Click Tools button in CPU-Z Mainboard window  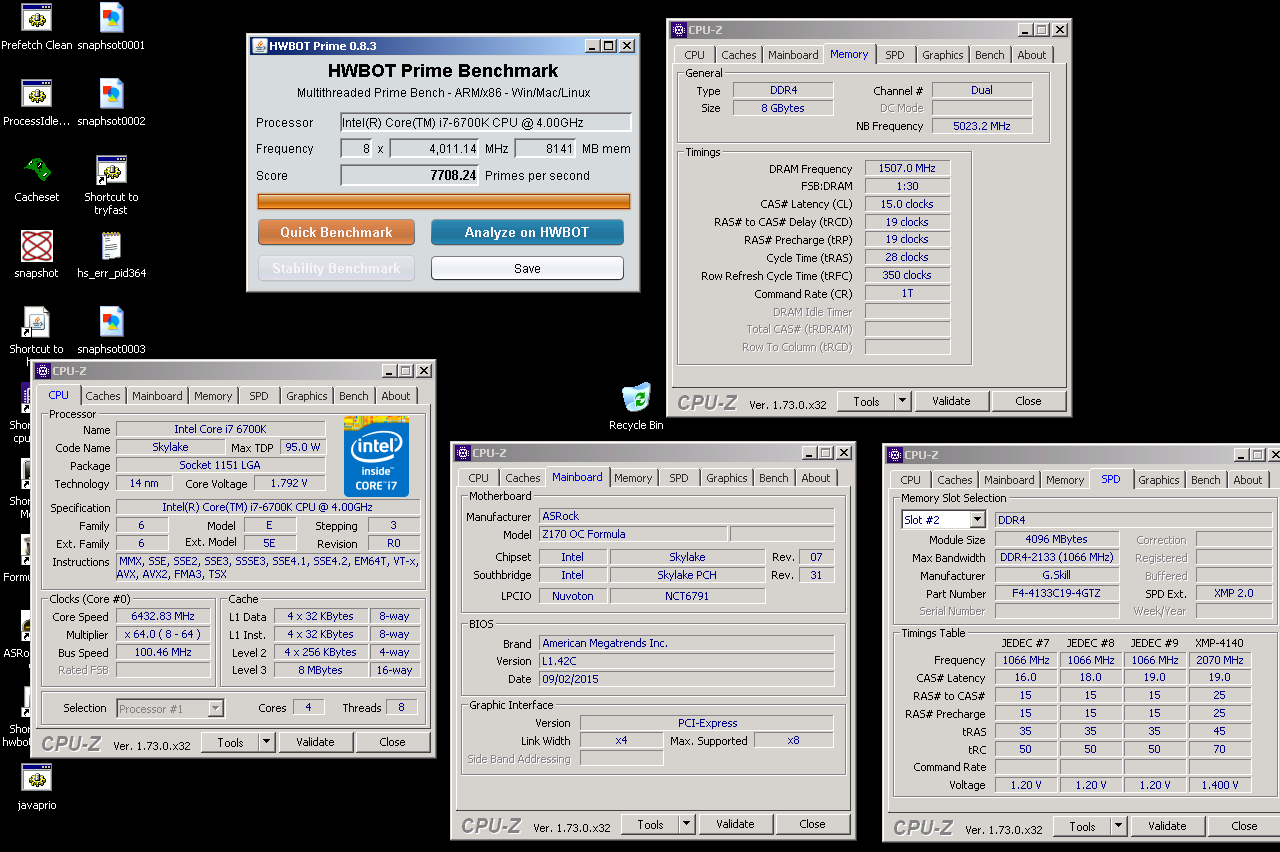click(650, 824)
